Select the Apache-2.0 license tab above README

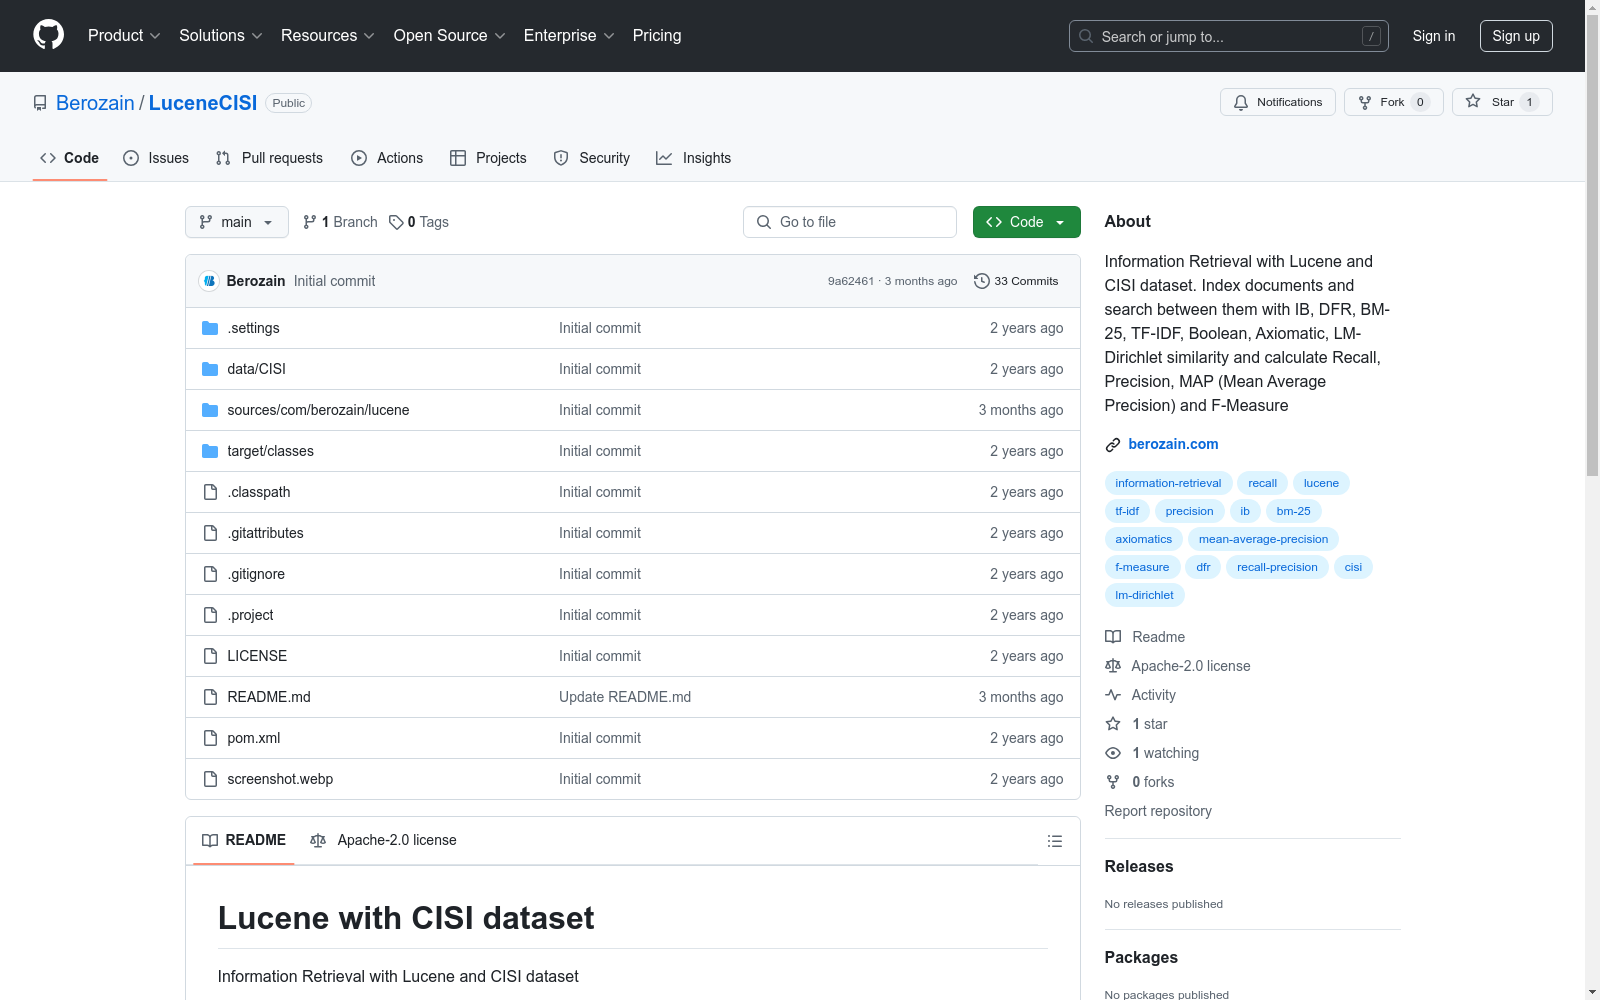[383, 840]
